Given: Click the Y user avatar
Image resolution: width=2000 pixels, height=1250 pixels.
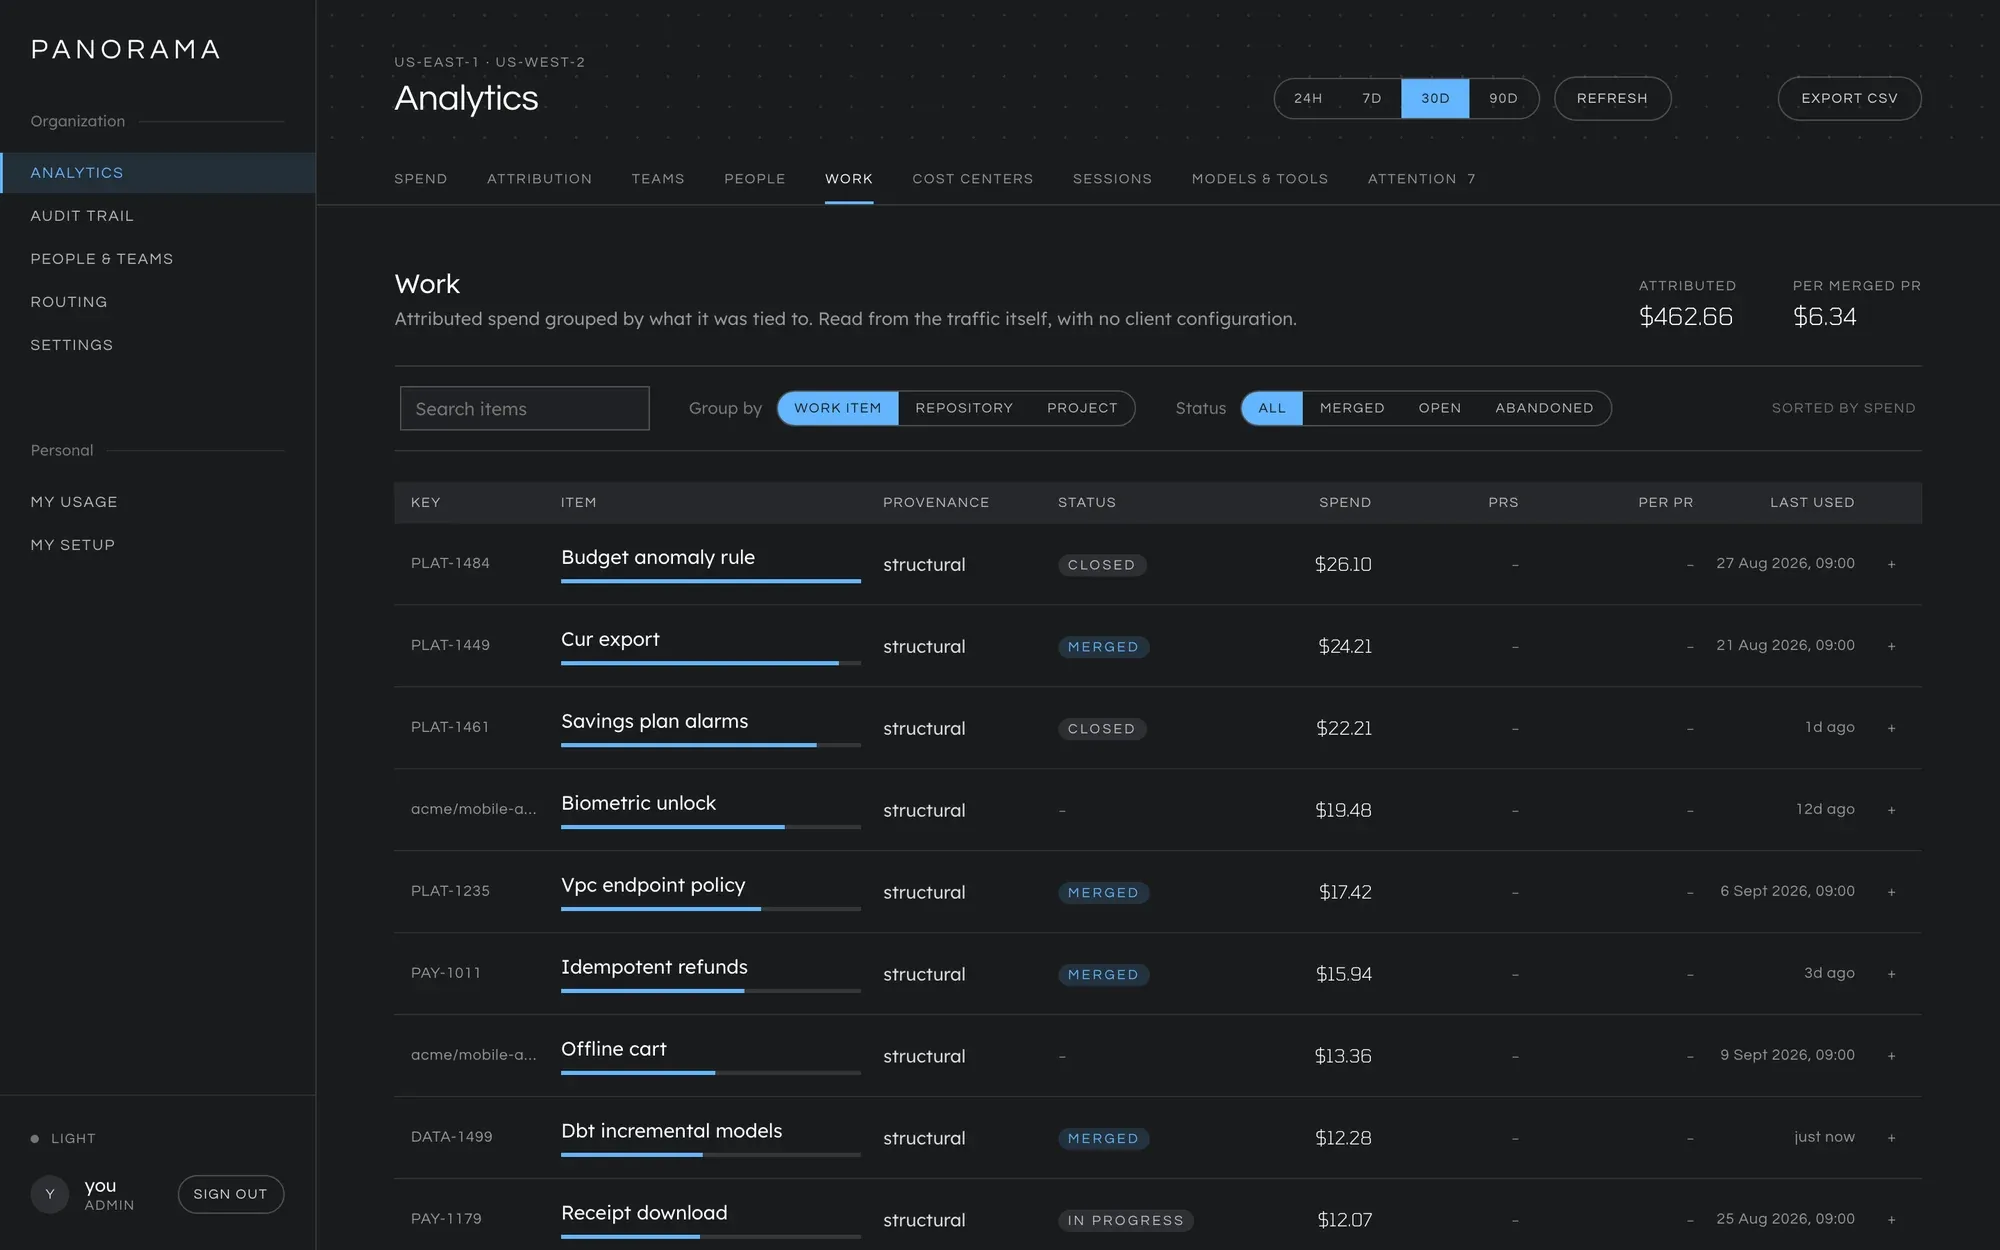Looking at the screenshot, I should [x=50, y=1194].
